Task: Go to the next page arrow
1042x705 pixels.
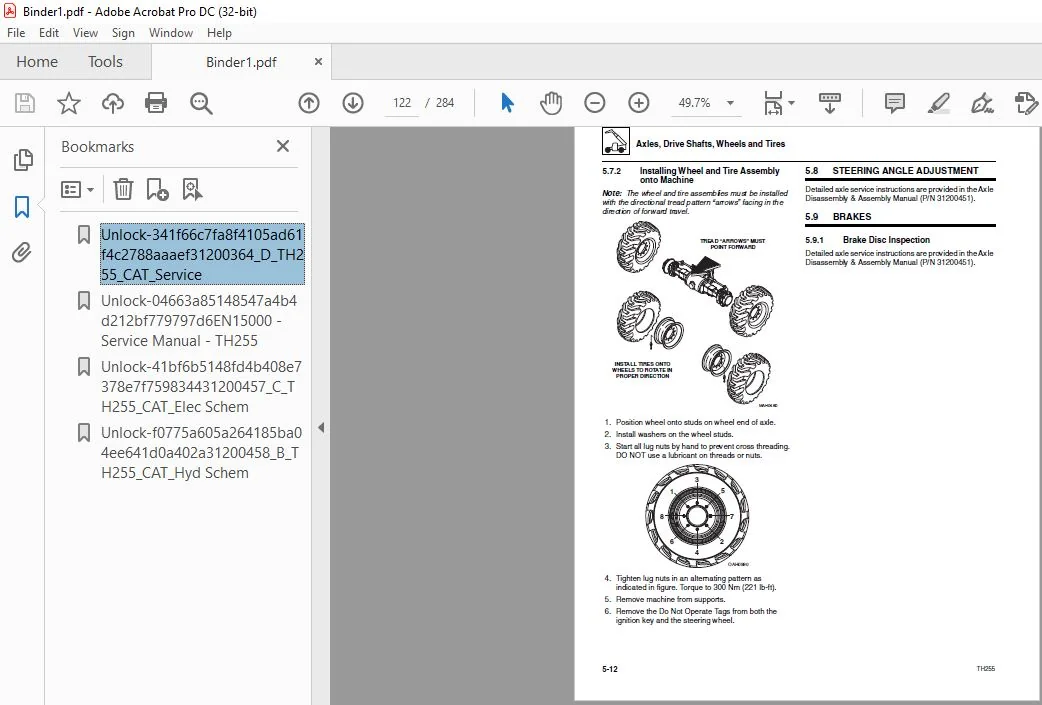Action: (x=353, y=103)
